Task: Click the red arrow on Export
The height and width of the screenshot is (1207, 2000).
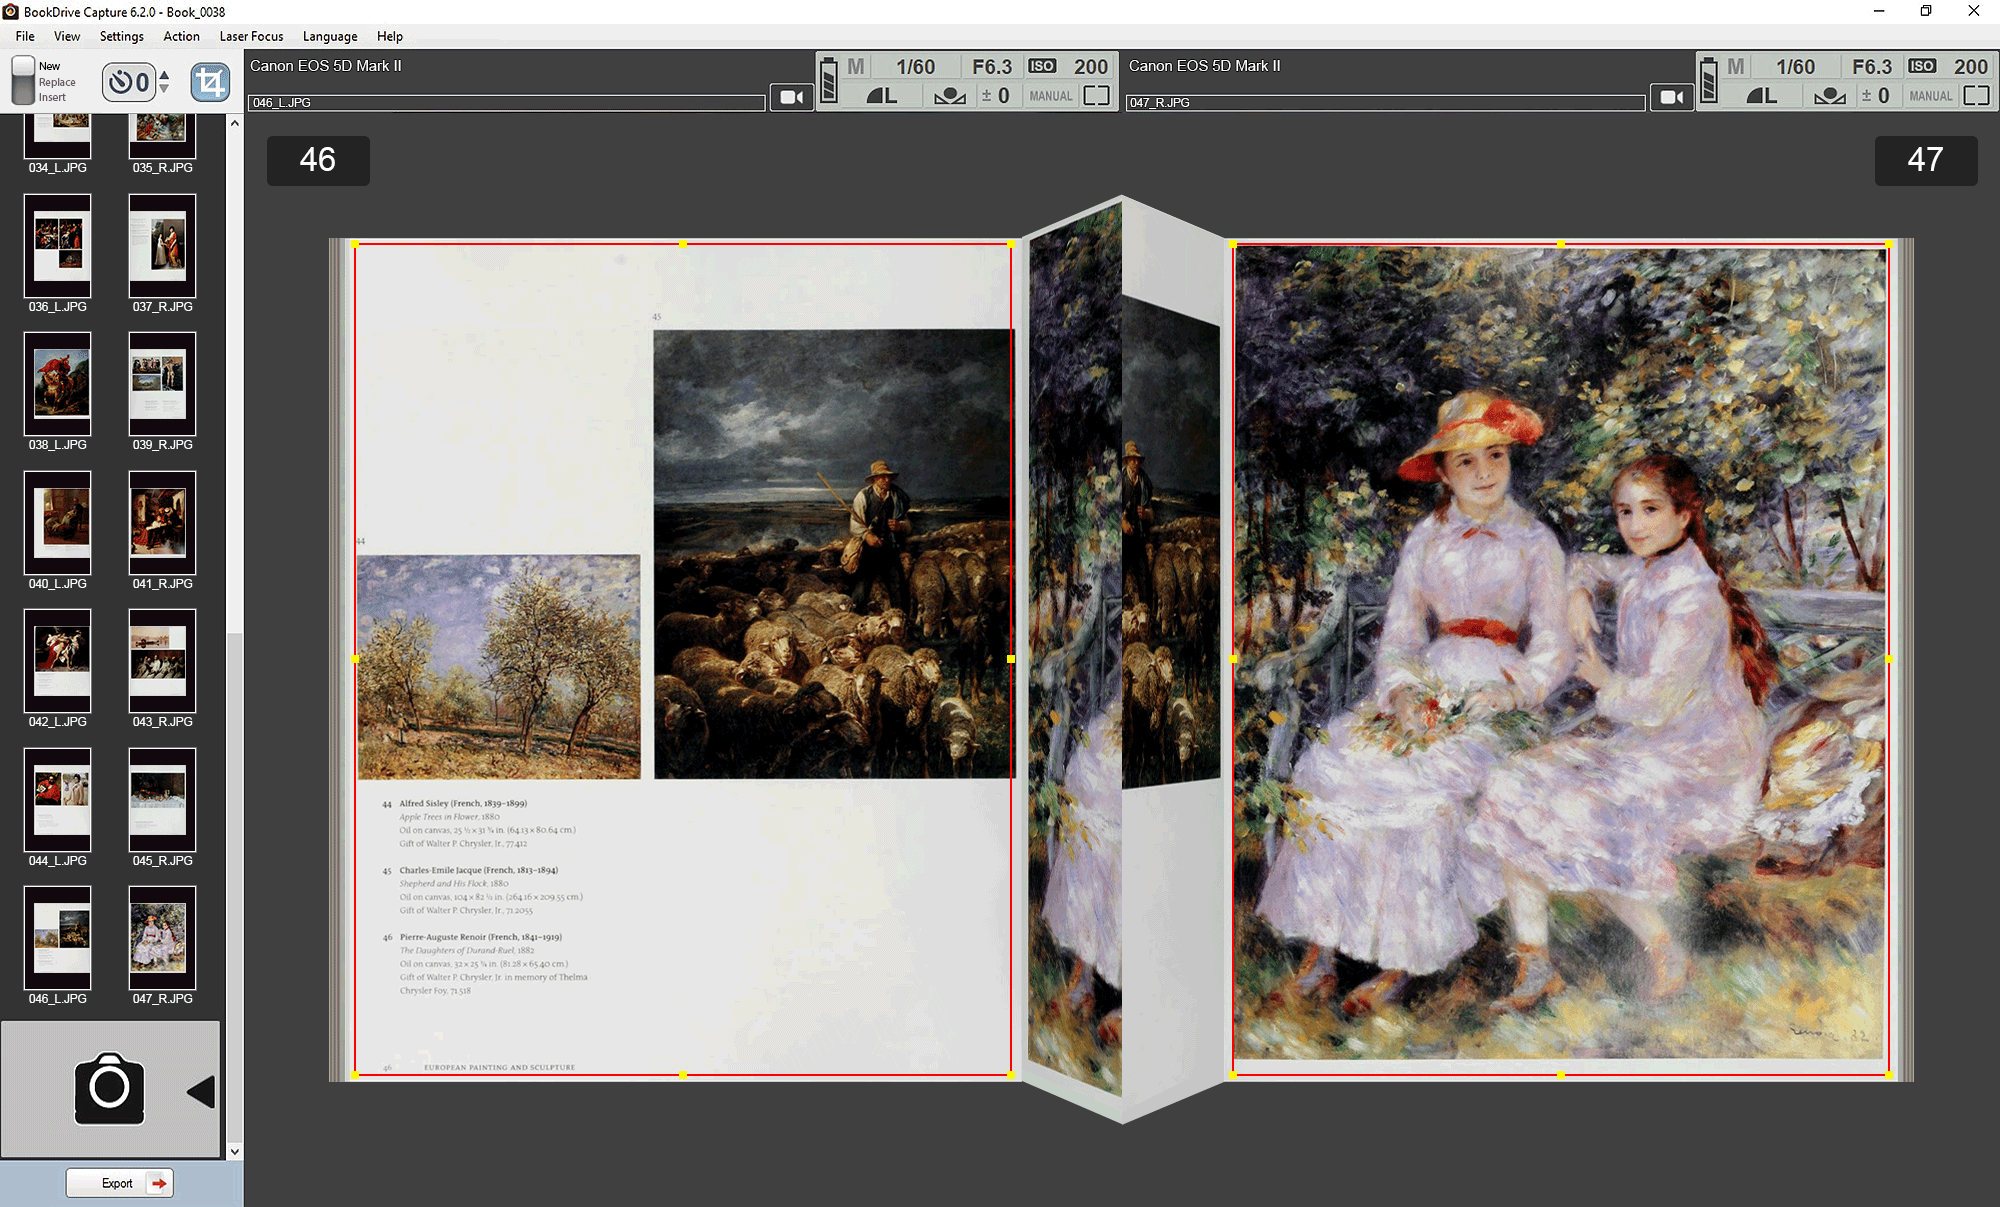Action: point(159,1183)
